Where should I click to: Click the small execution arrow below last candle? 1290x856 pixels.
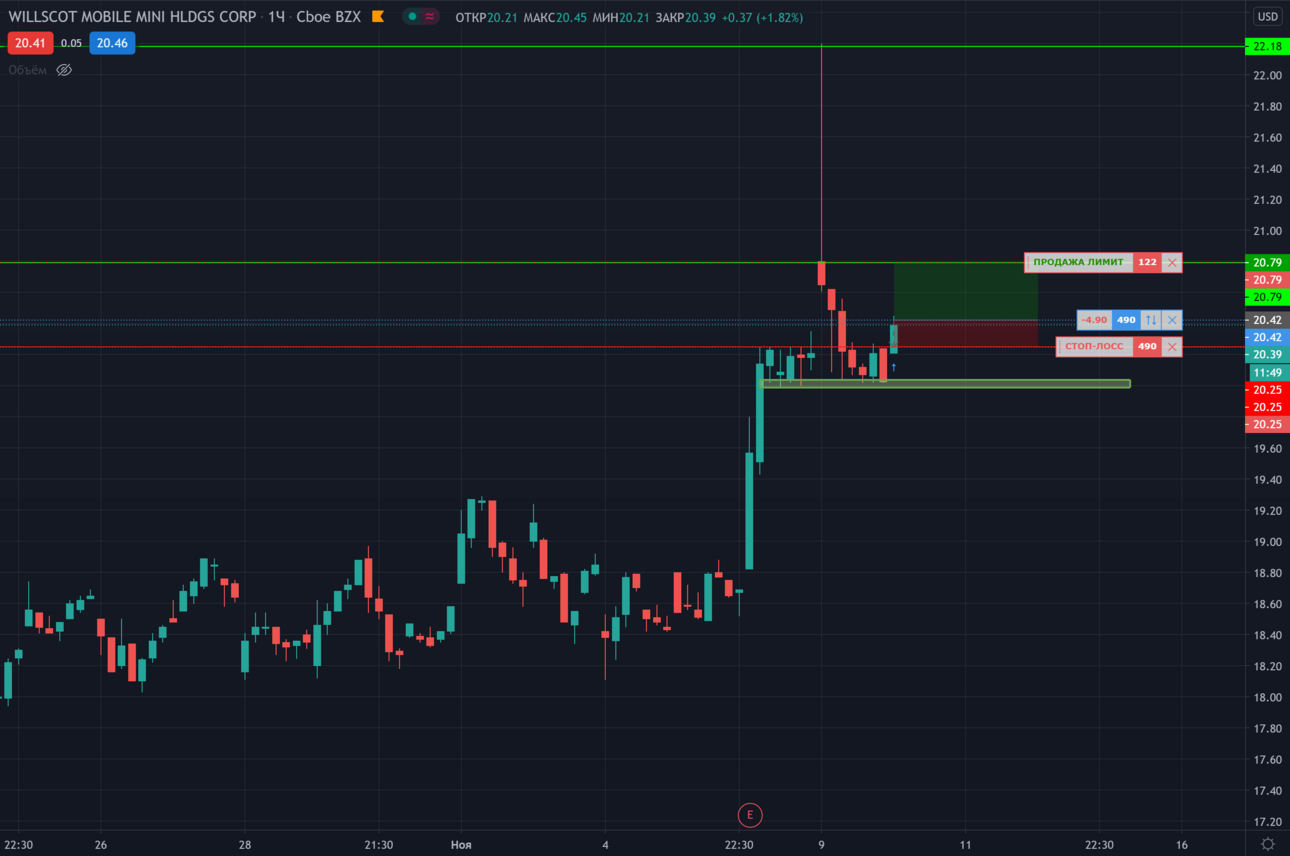(x=894, y=368)
